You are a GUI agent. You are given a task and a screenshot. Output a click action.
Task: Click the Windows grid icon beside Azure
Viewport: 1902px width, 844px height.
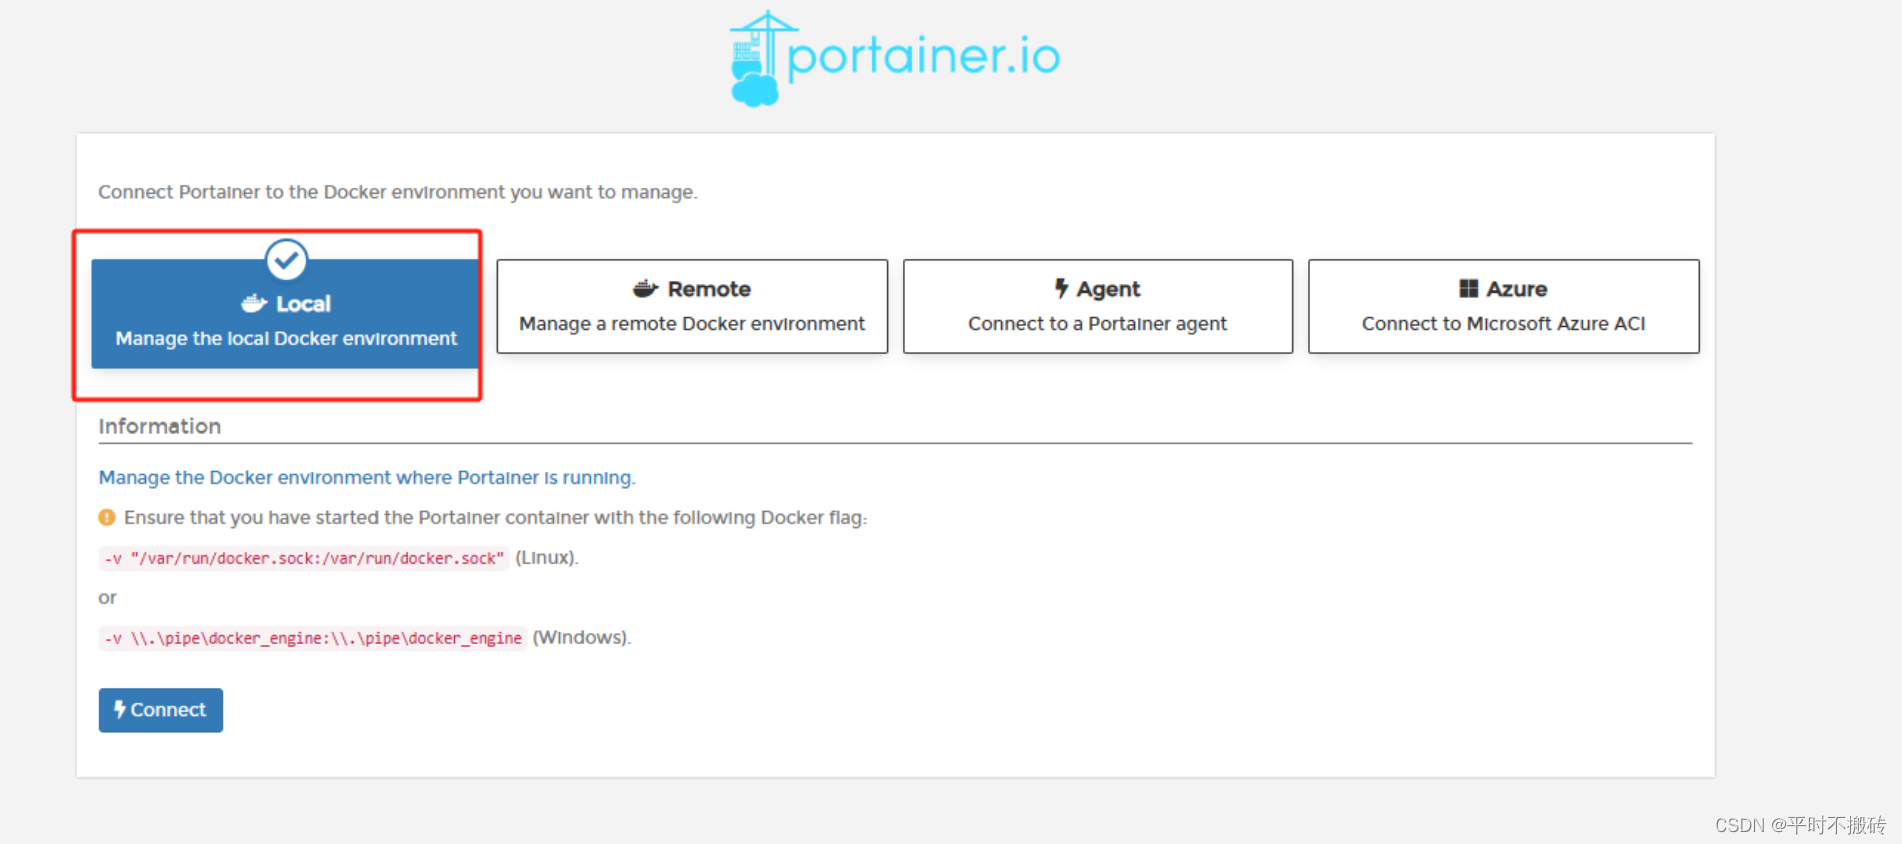1468,289
